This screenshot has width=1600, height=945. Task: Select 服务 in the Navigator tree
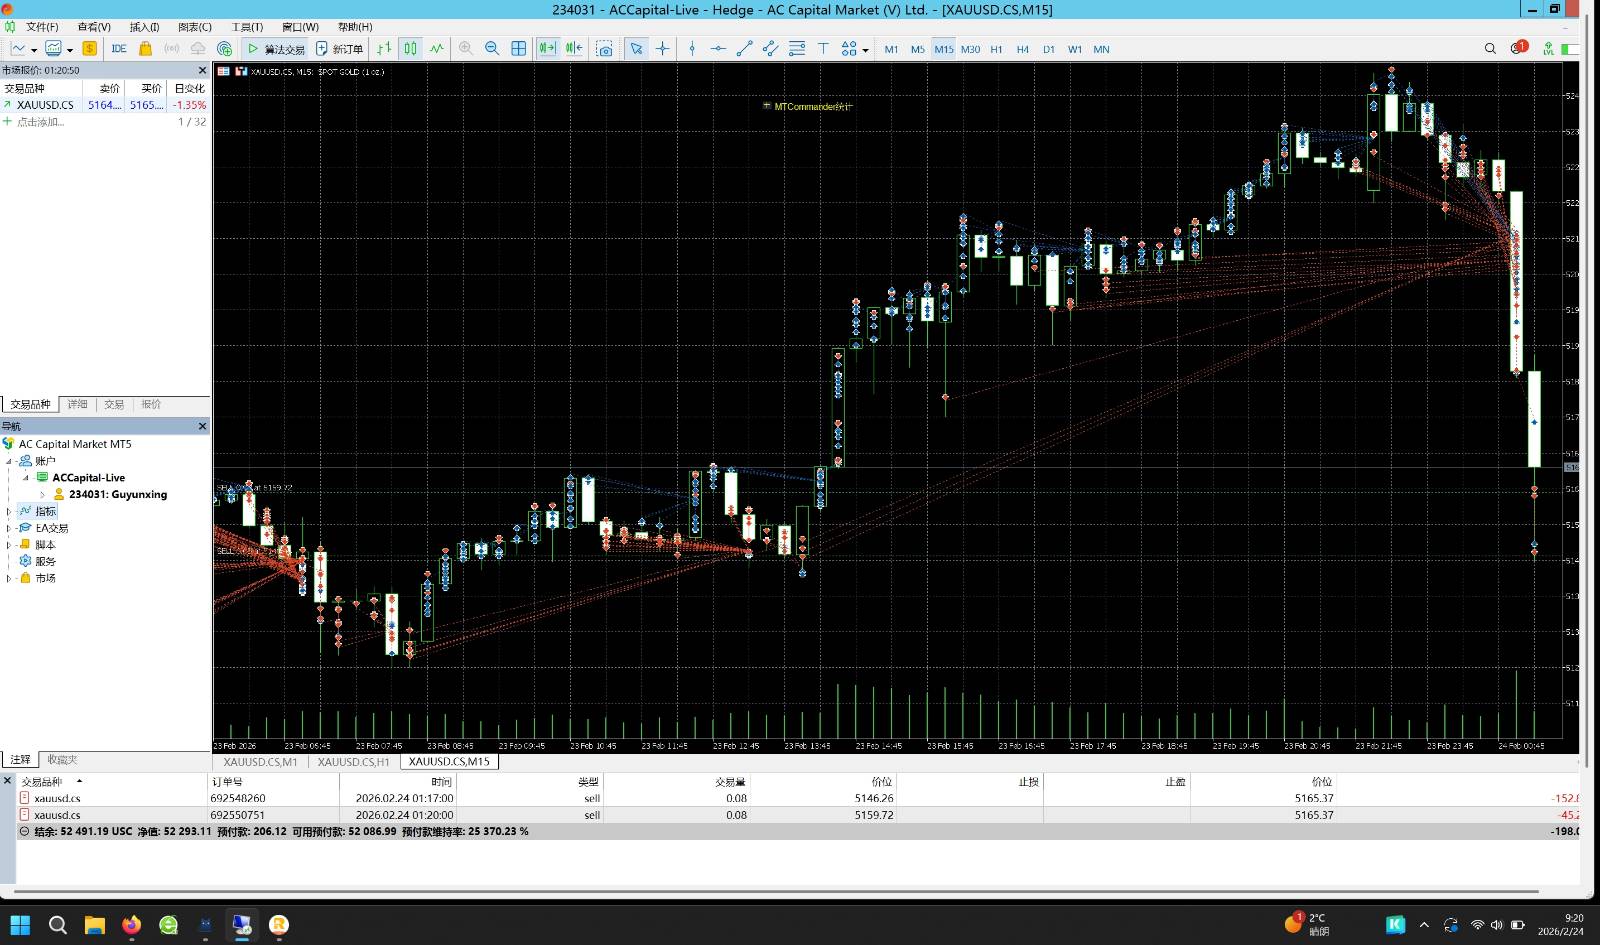click(x=45, y=561)
